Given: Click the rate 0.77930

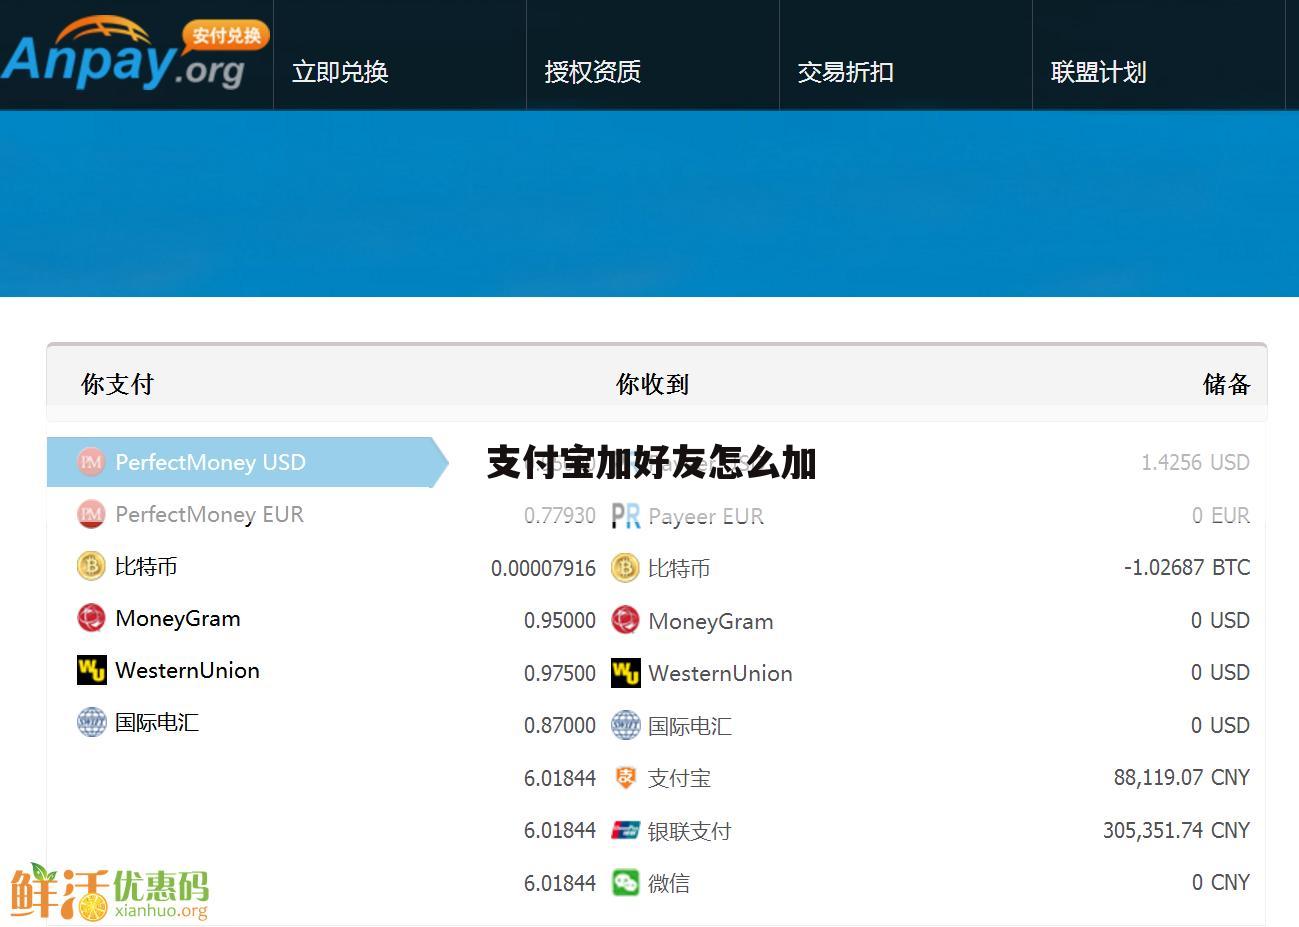Looking at the screenshot, I should [x=560, y=515].
